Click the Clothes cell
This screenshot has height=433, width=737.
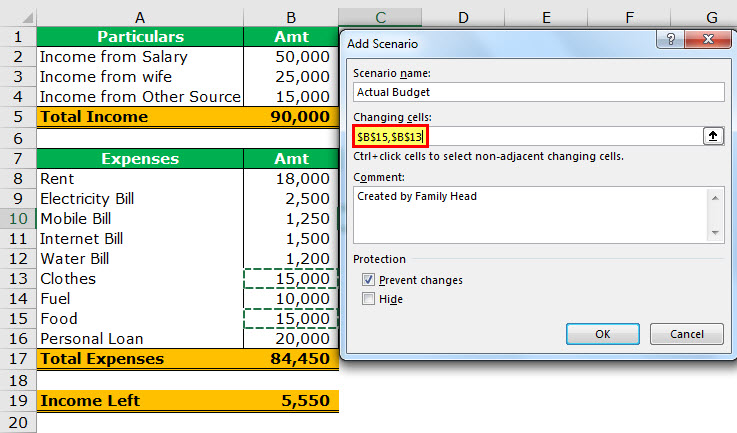pyautogui.click(x=140, y=279)
